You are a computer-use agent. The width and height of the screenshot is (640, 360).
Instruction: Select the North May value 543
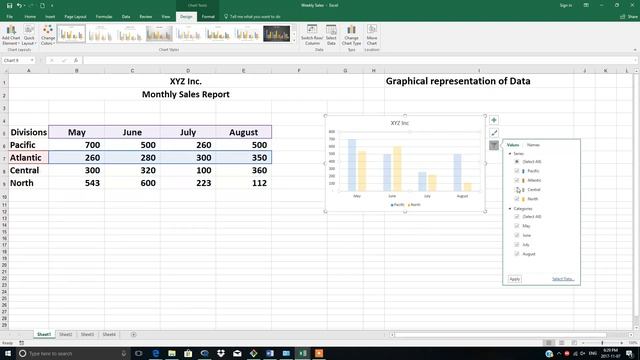point(76,183)
